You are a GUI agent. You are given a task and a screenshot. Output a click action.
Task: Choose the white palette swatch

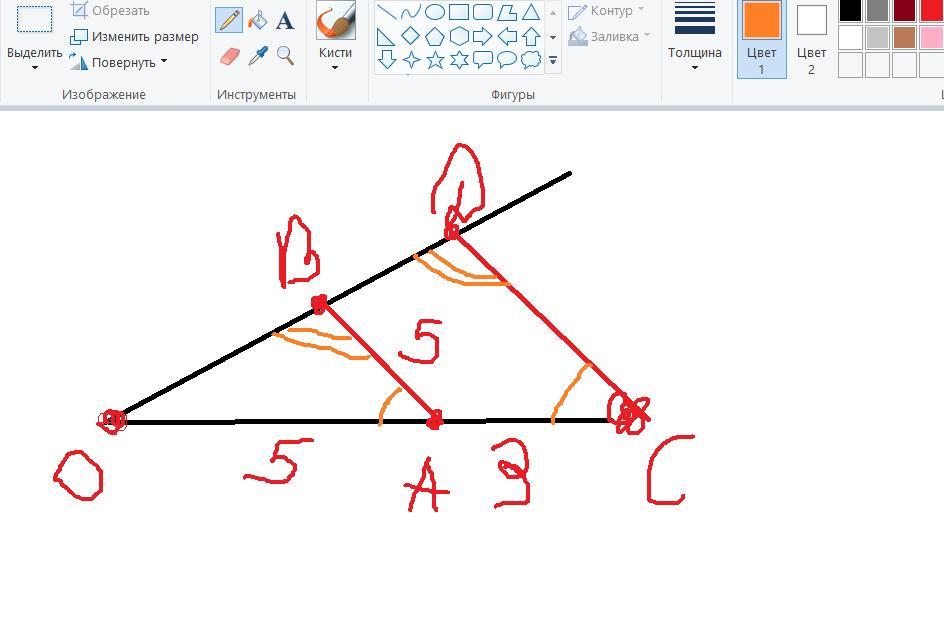(850, 37)
